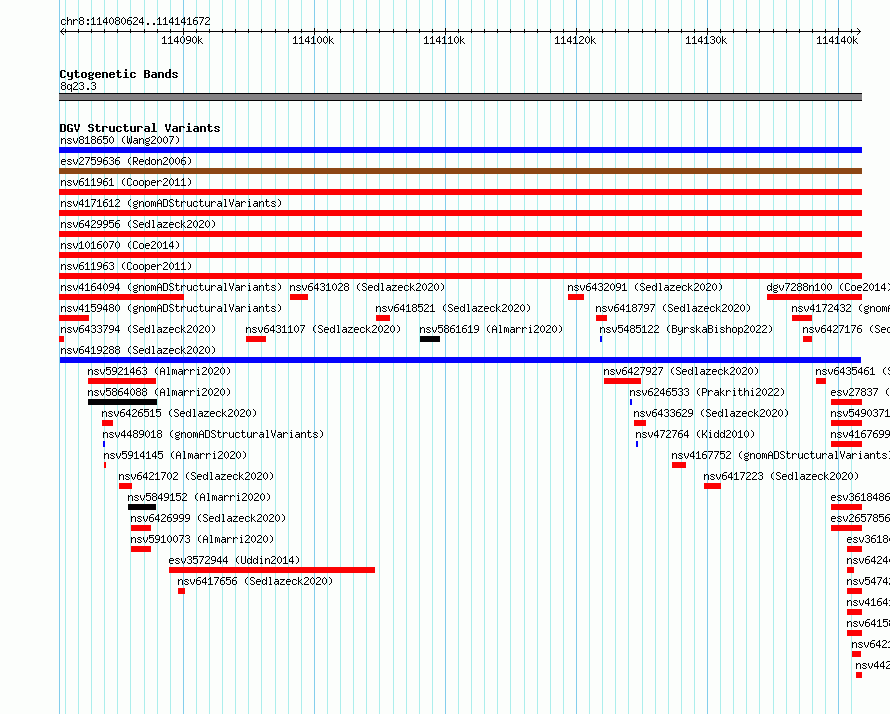
Task: Open nsv611961 (Cooper2011) variant entry
Action: tap(126, 182)
